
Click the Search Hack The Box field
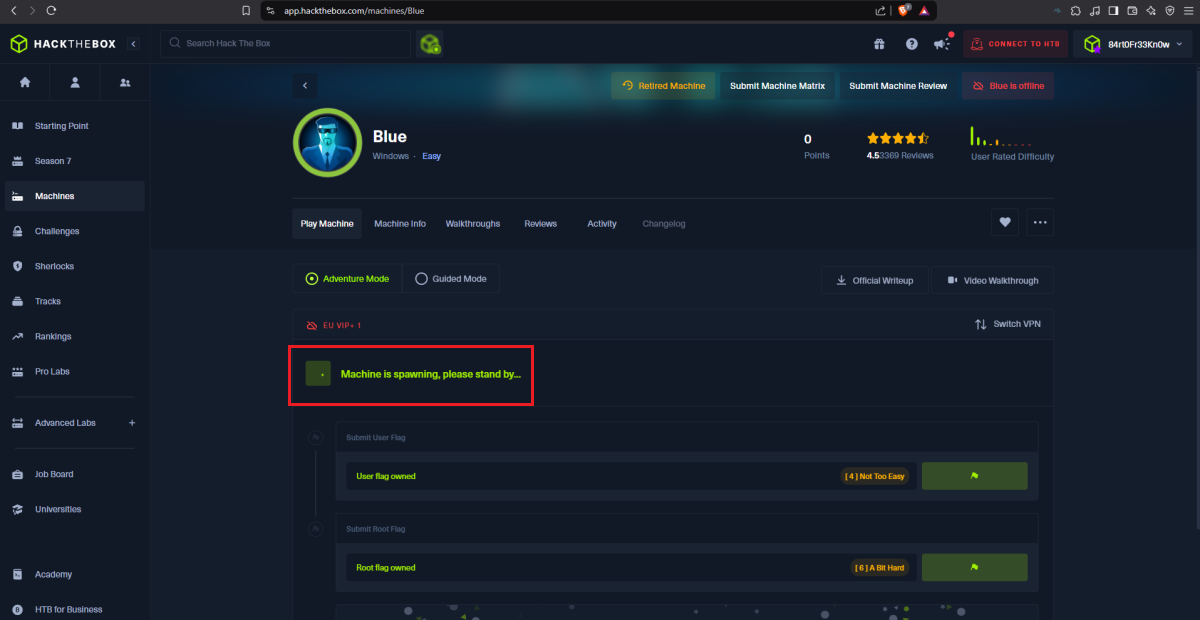(x=286, y=44)
